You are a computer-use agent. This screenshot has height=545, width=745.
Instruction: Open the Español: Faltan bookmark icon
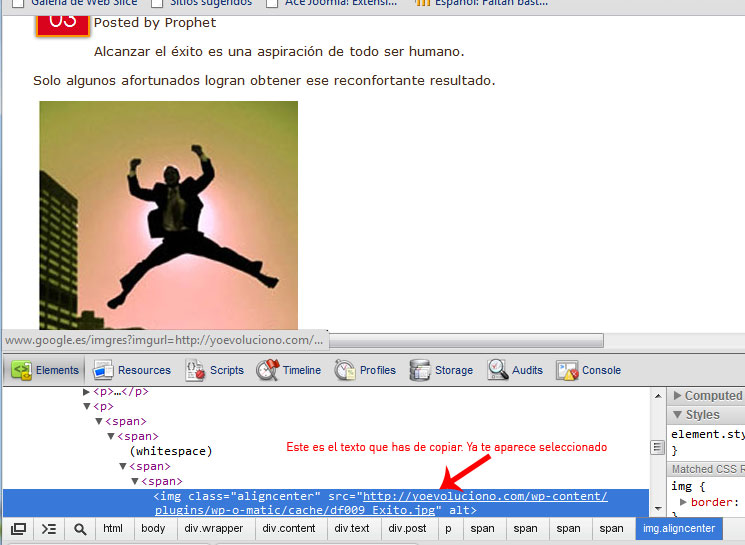click(422, 3)
